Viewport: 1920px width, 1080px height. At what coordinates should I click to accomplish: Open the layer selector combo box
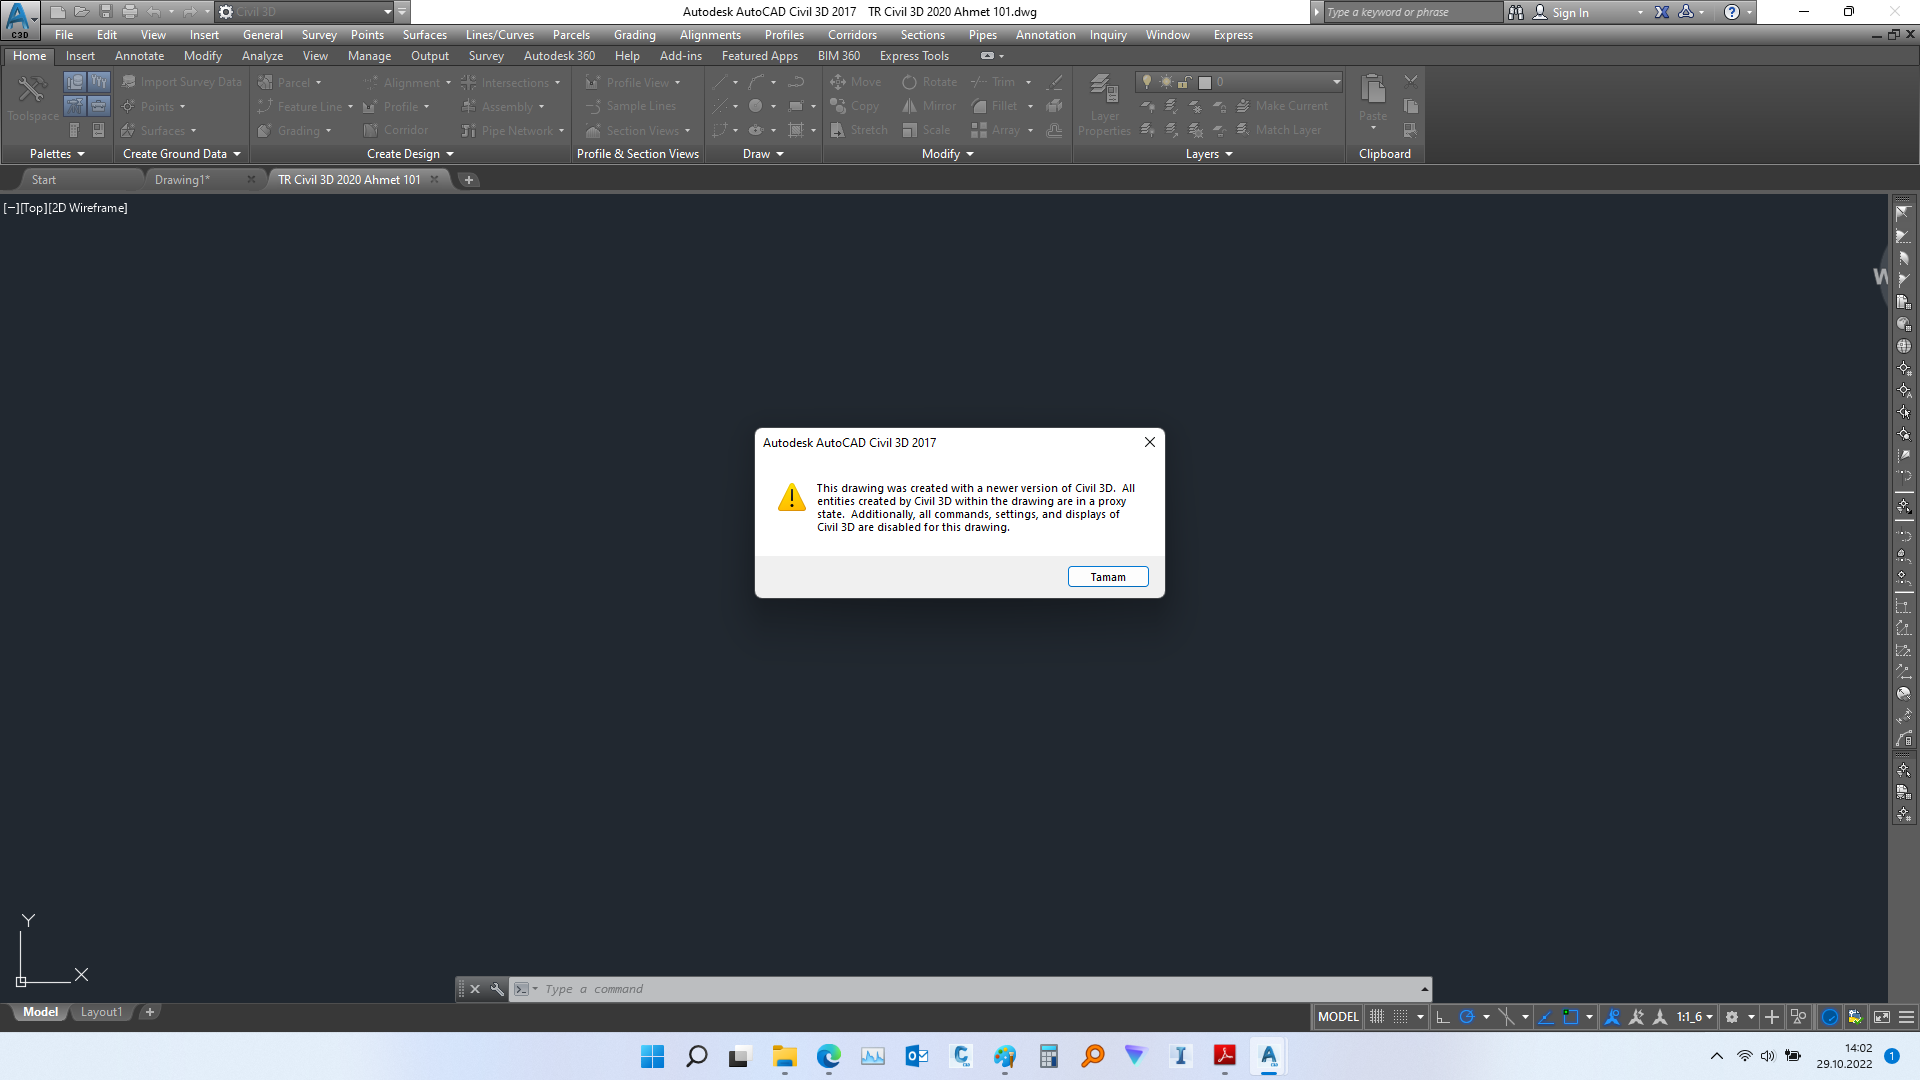tap(1239, 82)
